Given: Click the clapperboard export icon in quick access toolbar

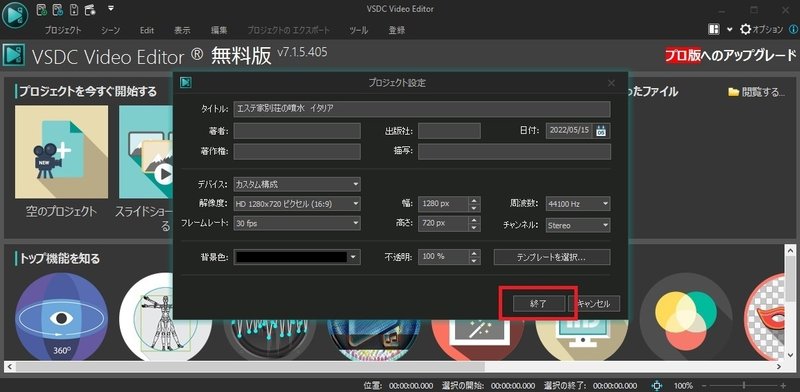Looking at the screenshot, I should pos(90,9).
